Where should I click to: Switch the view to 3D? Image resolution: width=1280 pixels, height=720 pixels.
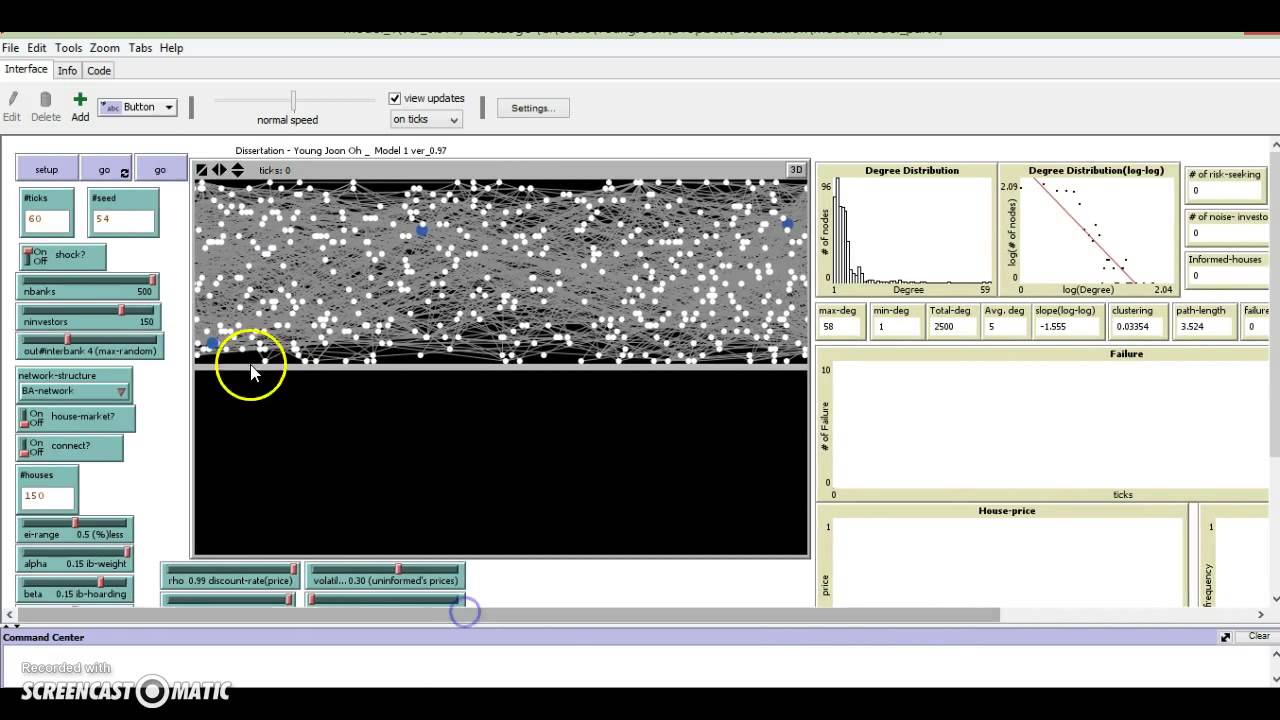[796, 170]
